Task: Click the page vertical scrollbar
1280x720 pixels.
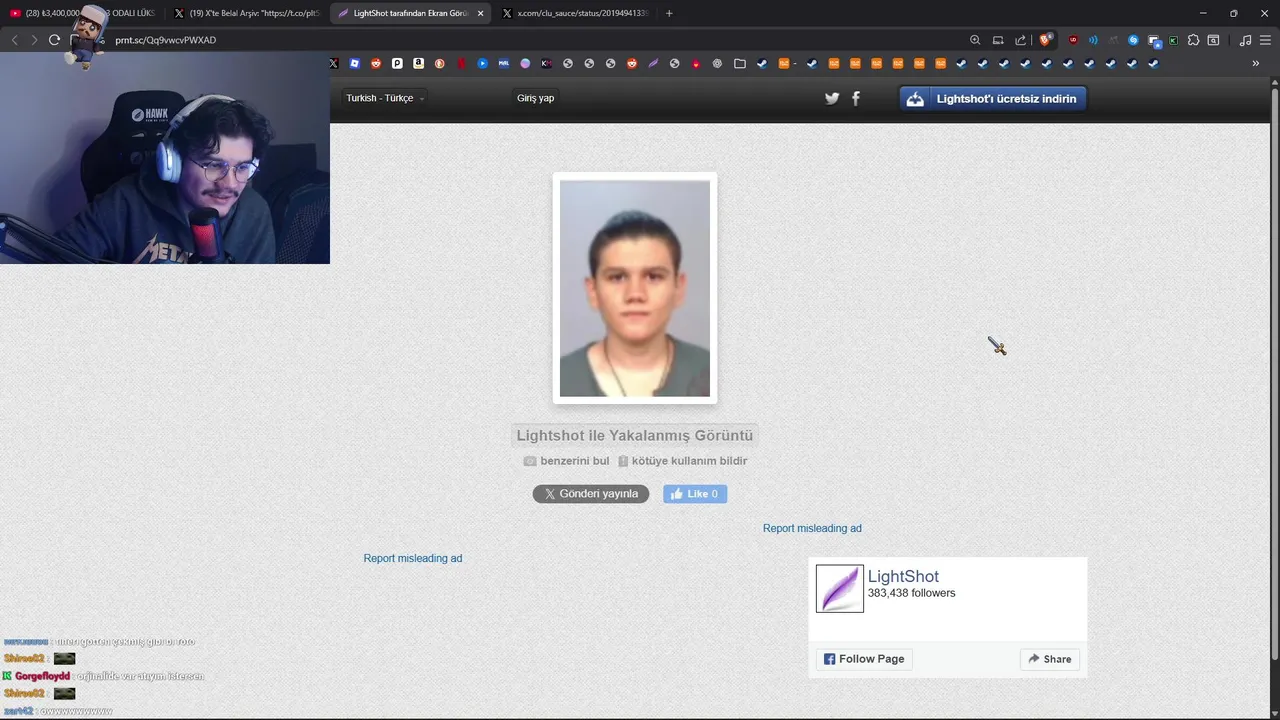Action: [x=1275, y=375]
